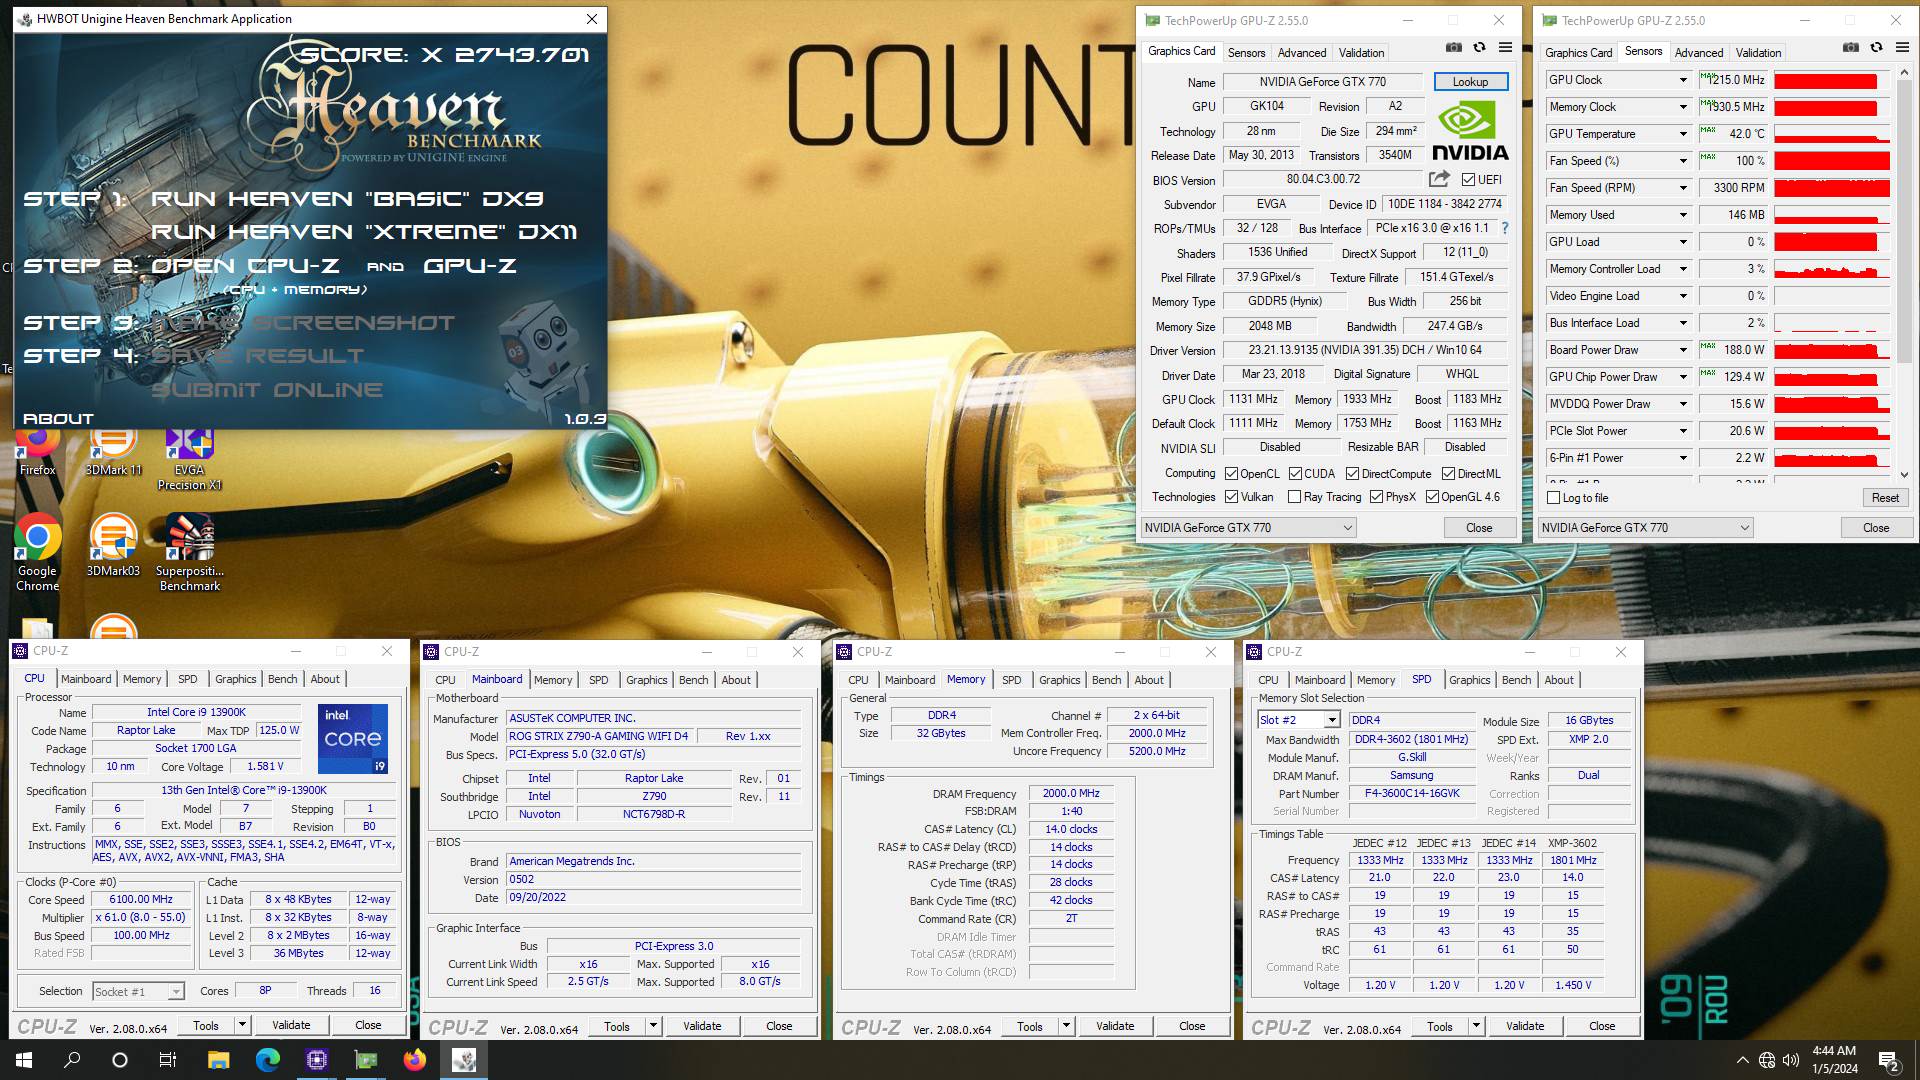1920x1080 pixels.
Task: Open the hamburger menu in GPU-Z Sensors window
Action: pos(1902,48)
